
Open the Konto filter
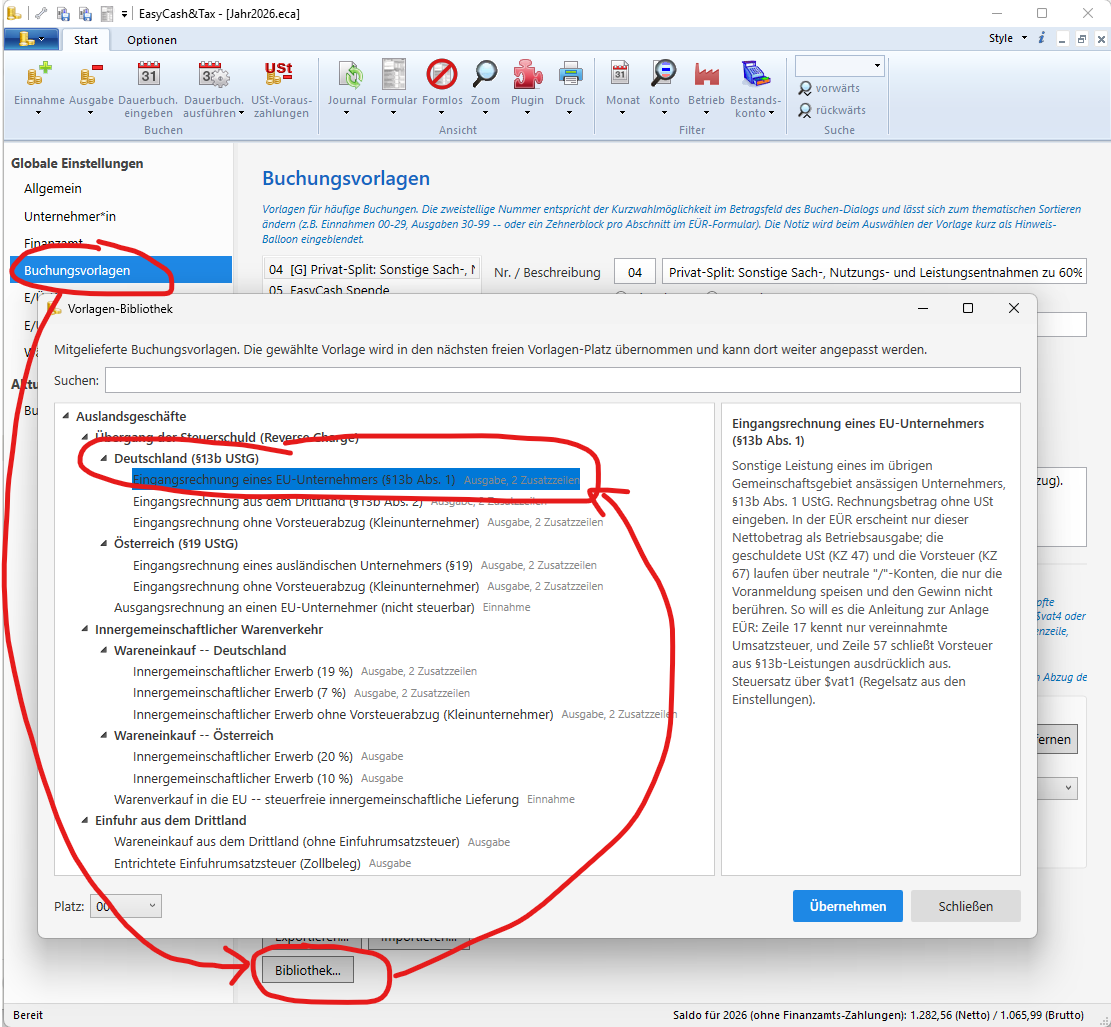point(664,86)
